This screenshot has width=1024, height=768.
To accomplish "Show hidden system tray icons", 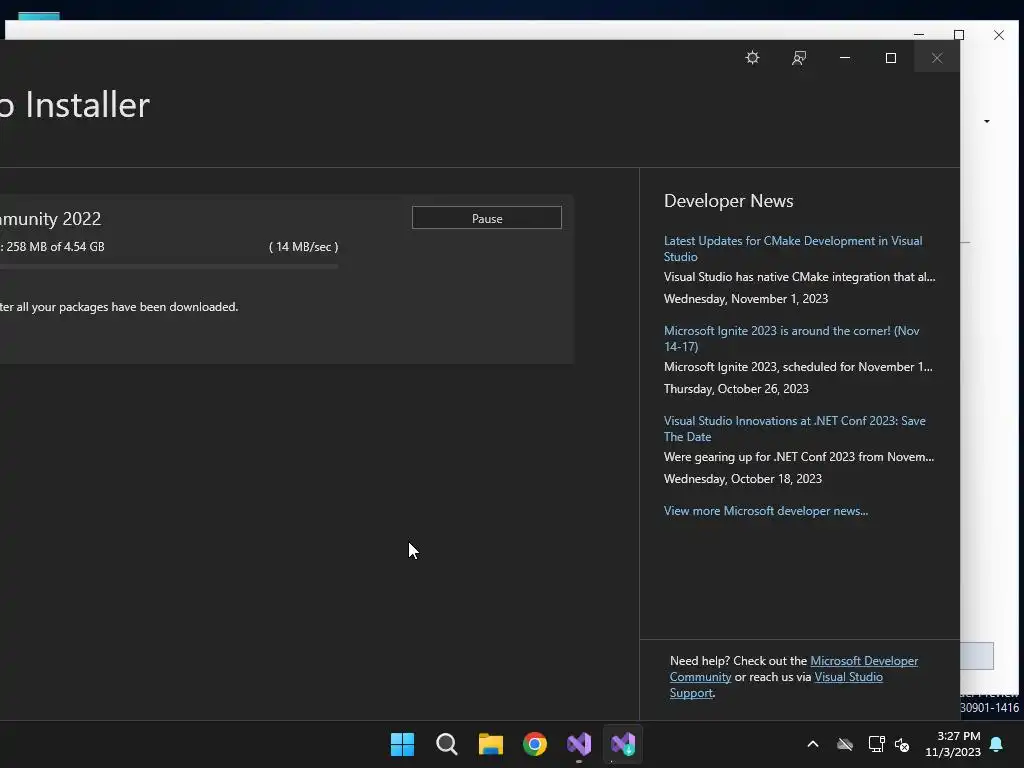I will 813,744.
